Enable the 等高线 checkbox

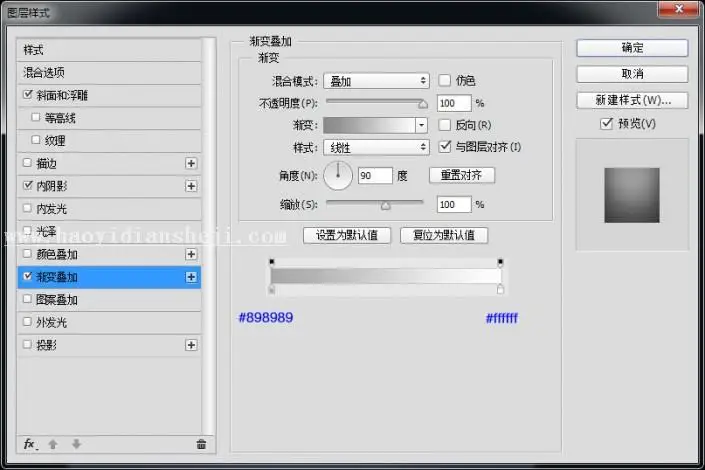coord(36,117)
